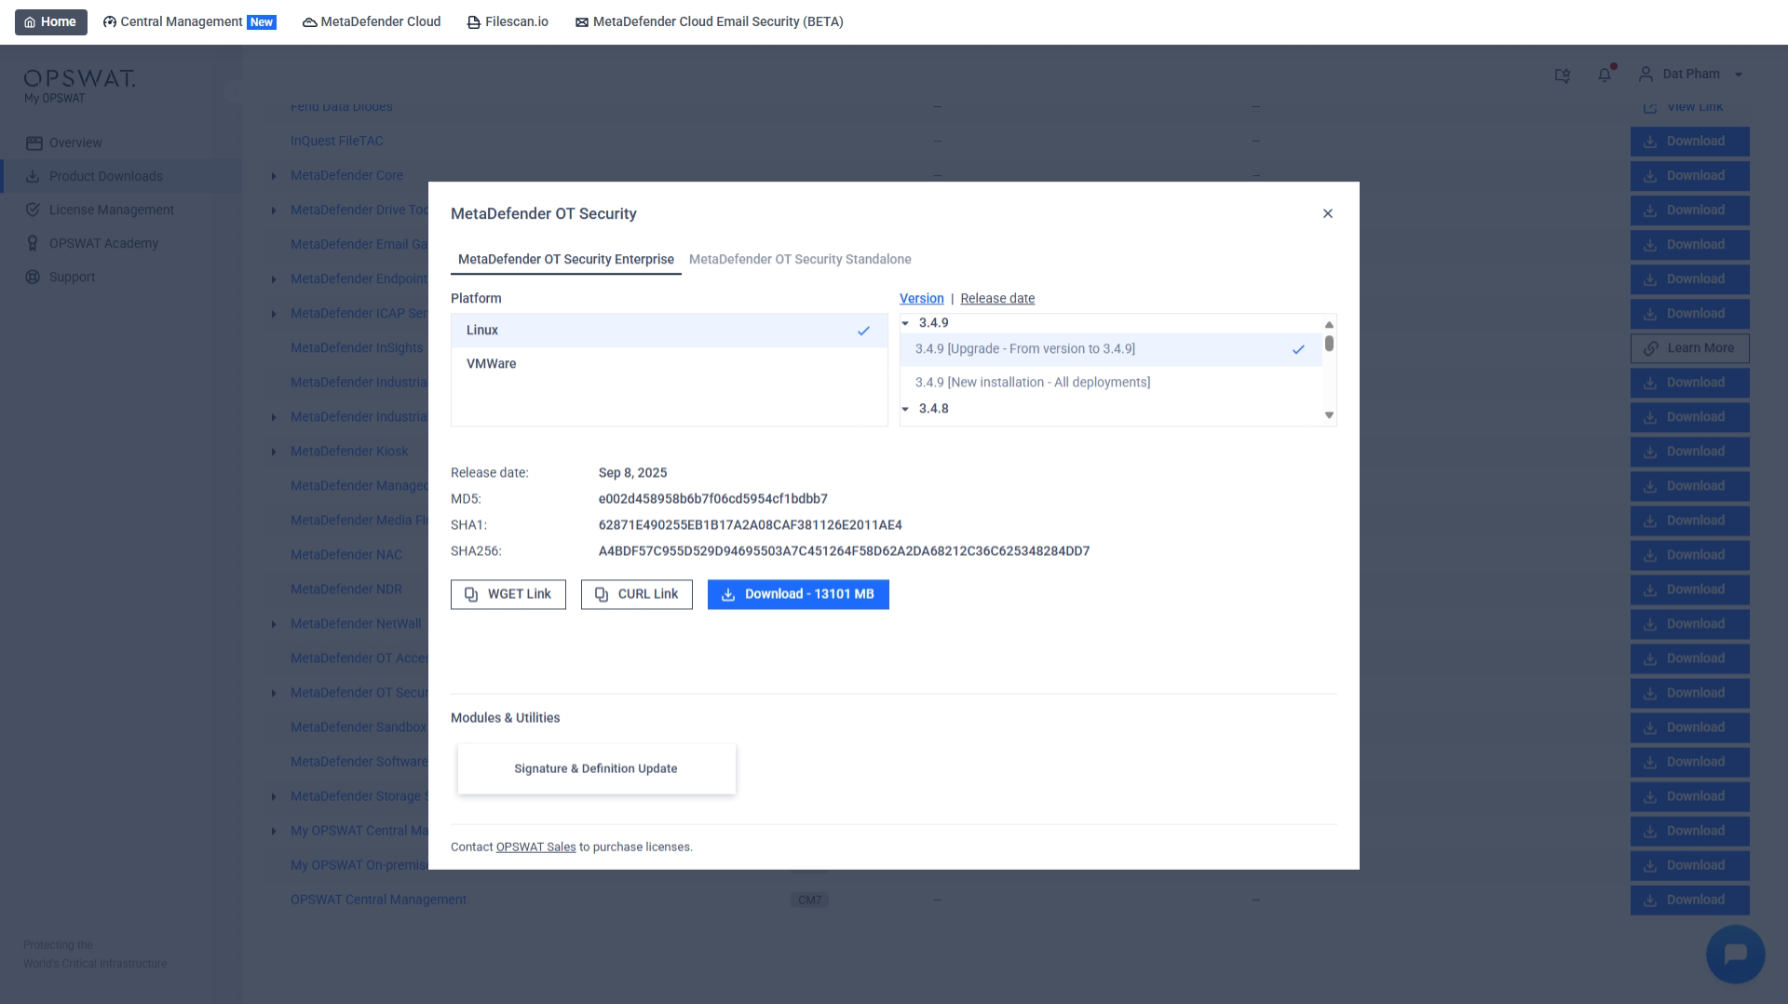Select 3.4.9 Upgrade version entry
1788x1004 pixels.
(x=1110, y=349)
